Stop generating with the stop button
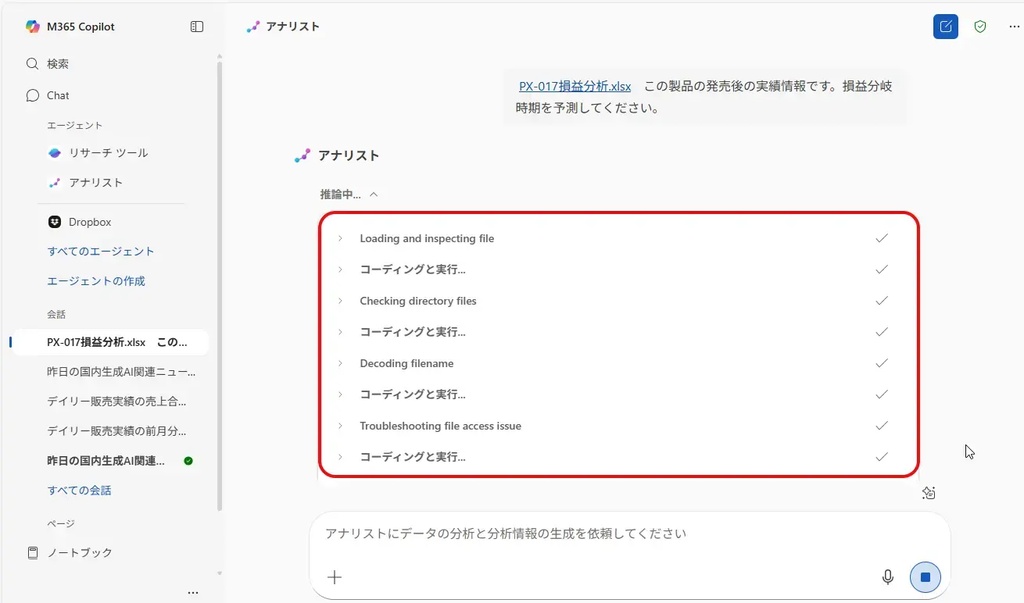 point(925,577)
